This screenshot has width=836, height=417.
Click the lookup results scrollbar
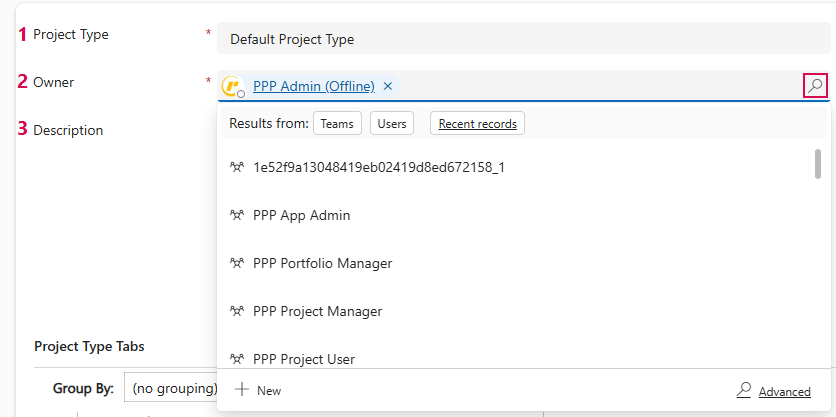pos(818,164)
